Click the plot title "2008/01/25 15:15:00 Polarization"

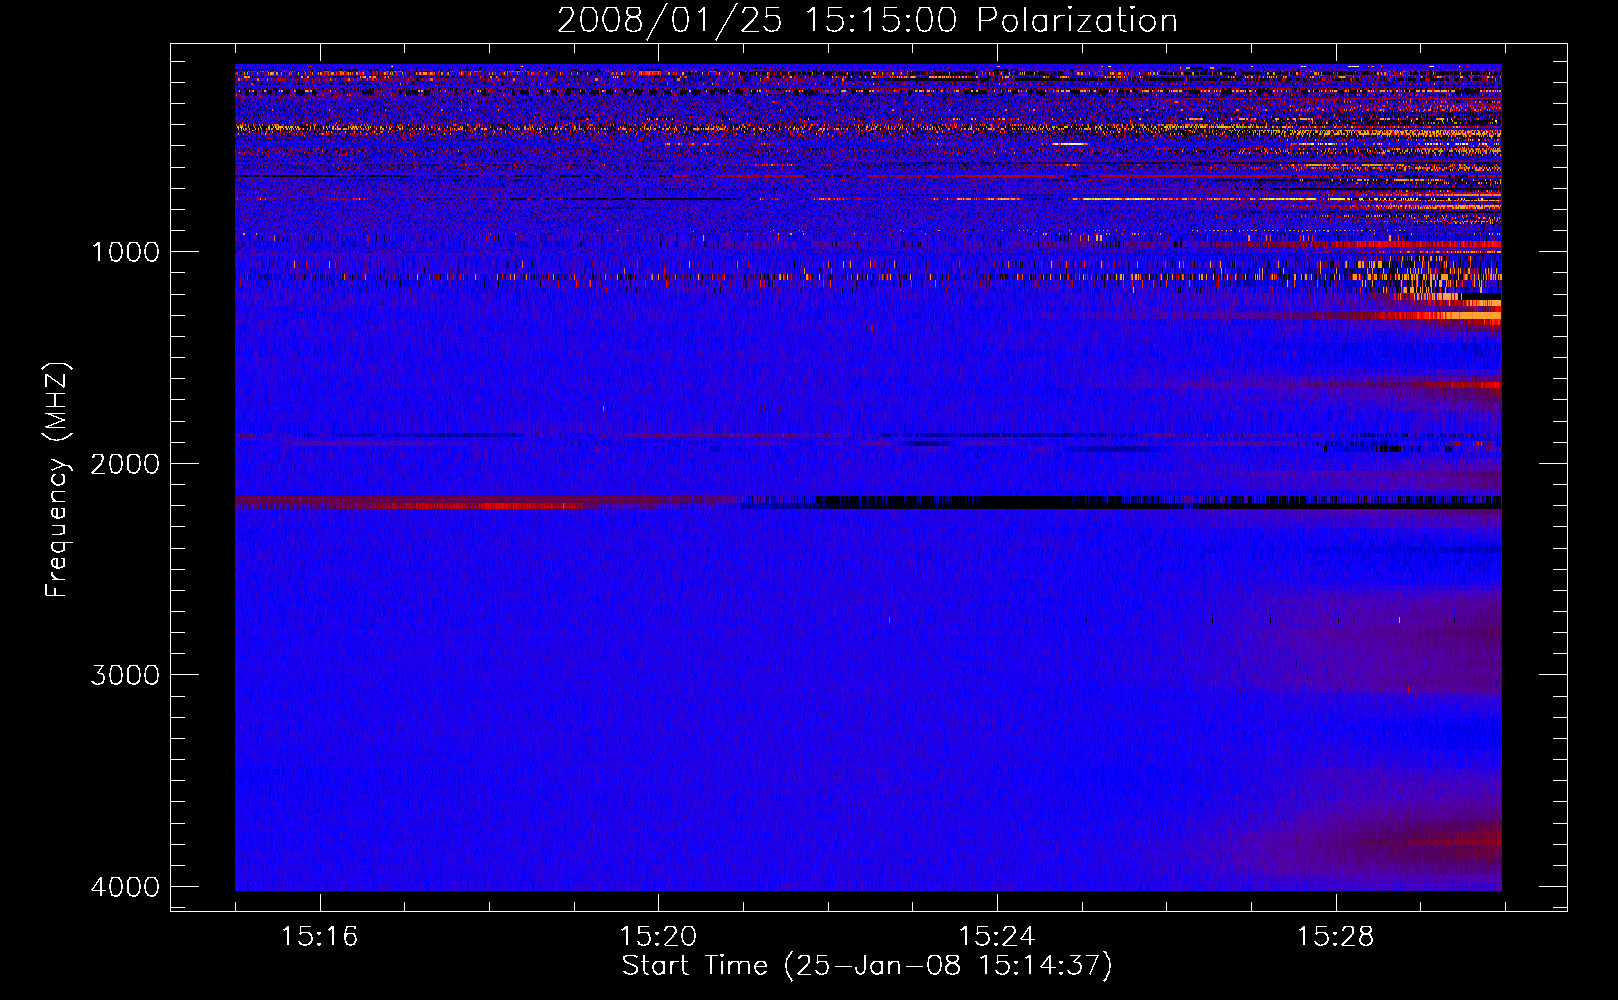(867, 20)
